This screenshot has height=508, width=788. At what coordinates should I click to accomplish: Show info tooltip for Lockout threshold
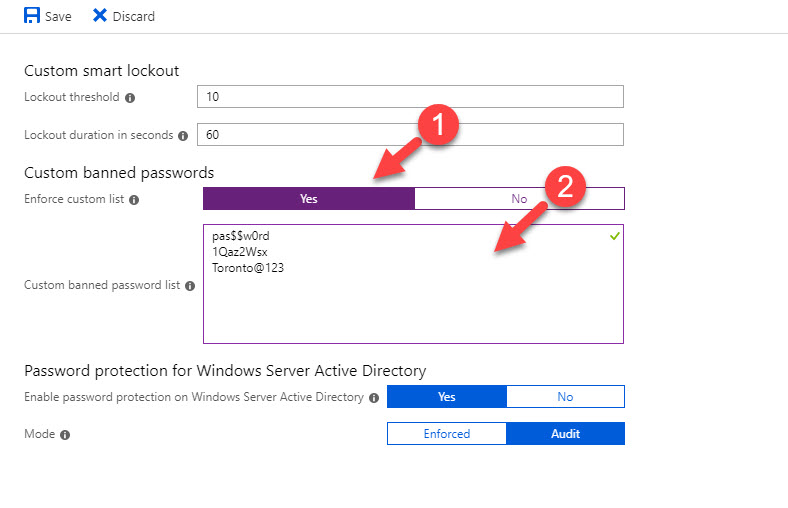coord(130,98)
